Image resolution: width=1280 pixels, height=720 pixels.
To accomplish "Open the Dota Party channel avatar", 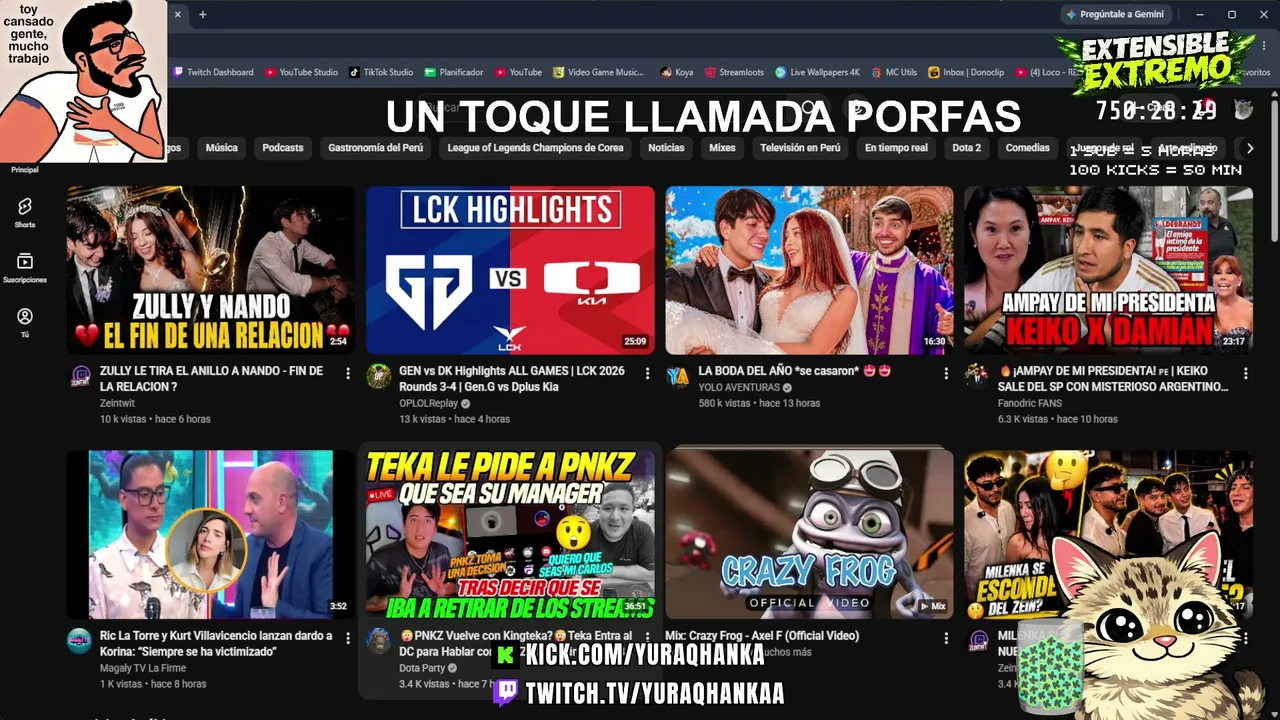I will pyautogui.click(x=378, y=641).
